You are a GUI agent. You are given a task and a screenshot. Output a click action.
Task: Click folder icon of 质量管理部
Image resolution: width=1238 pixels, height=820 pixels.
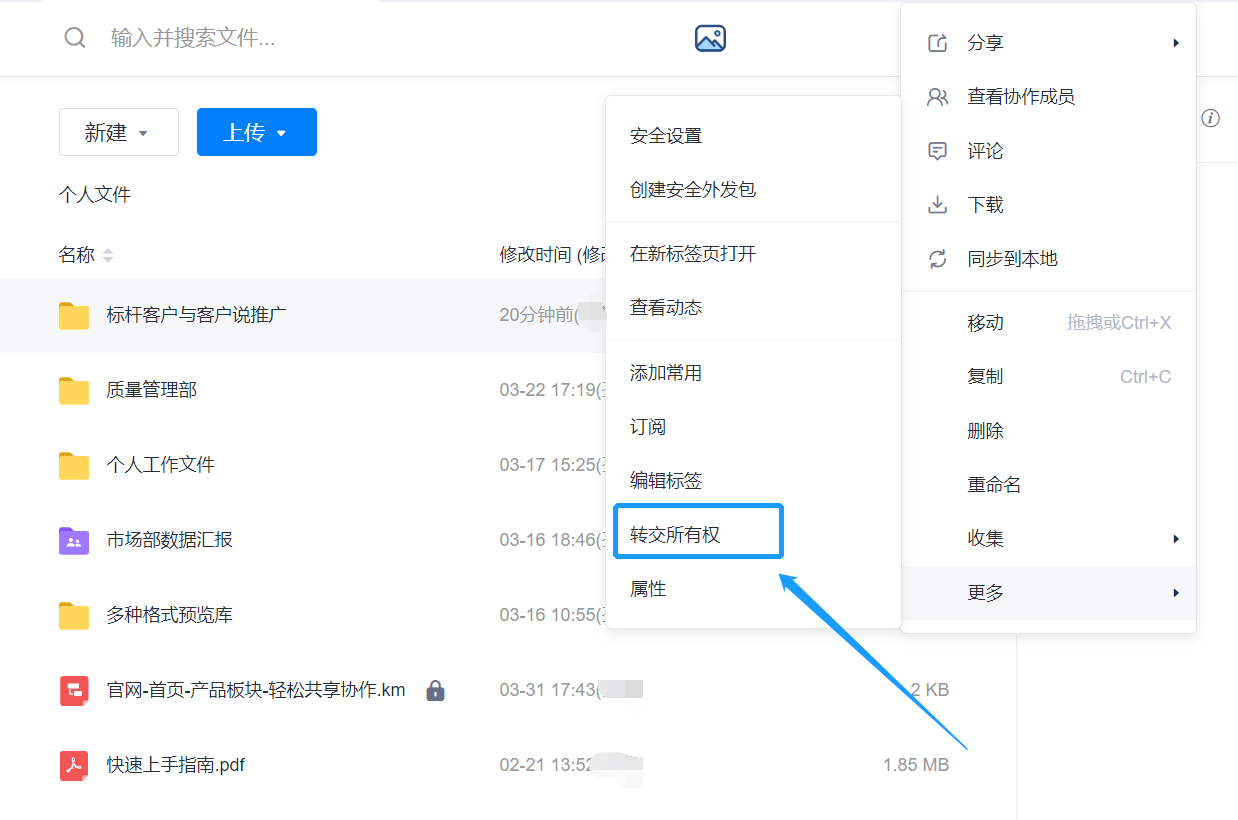coord(74,391)
